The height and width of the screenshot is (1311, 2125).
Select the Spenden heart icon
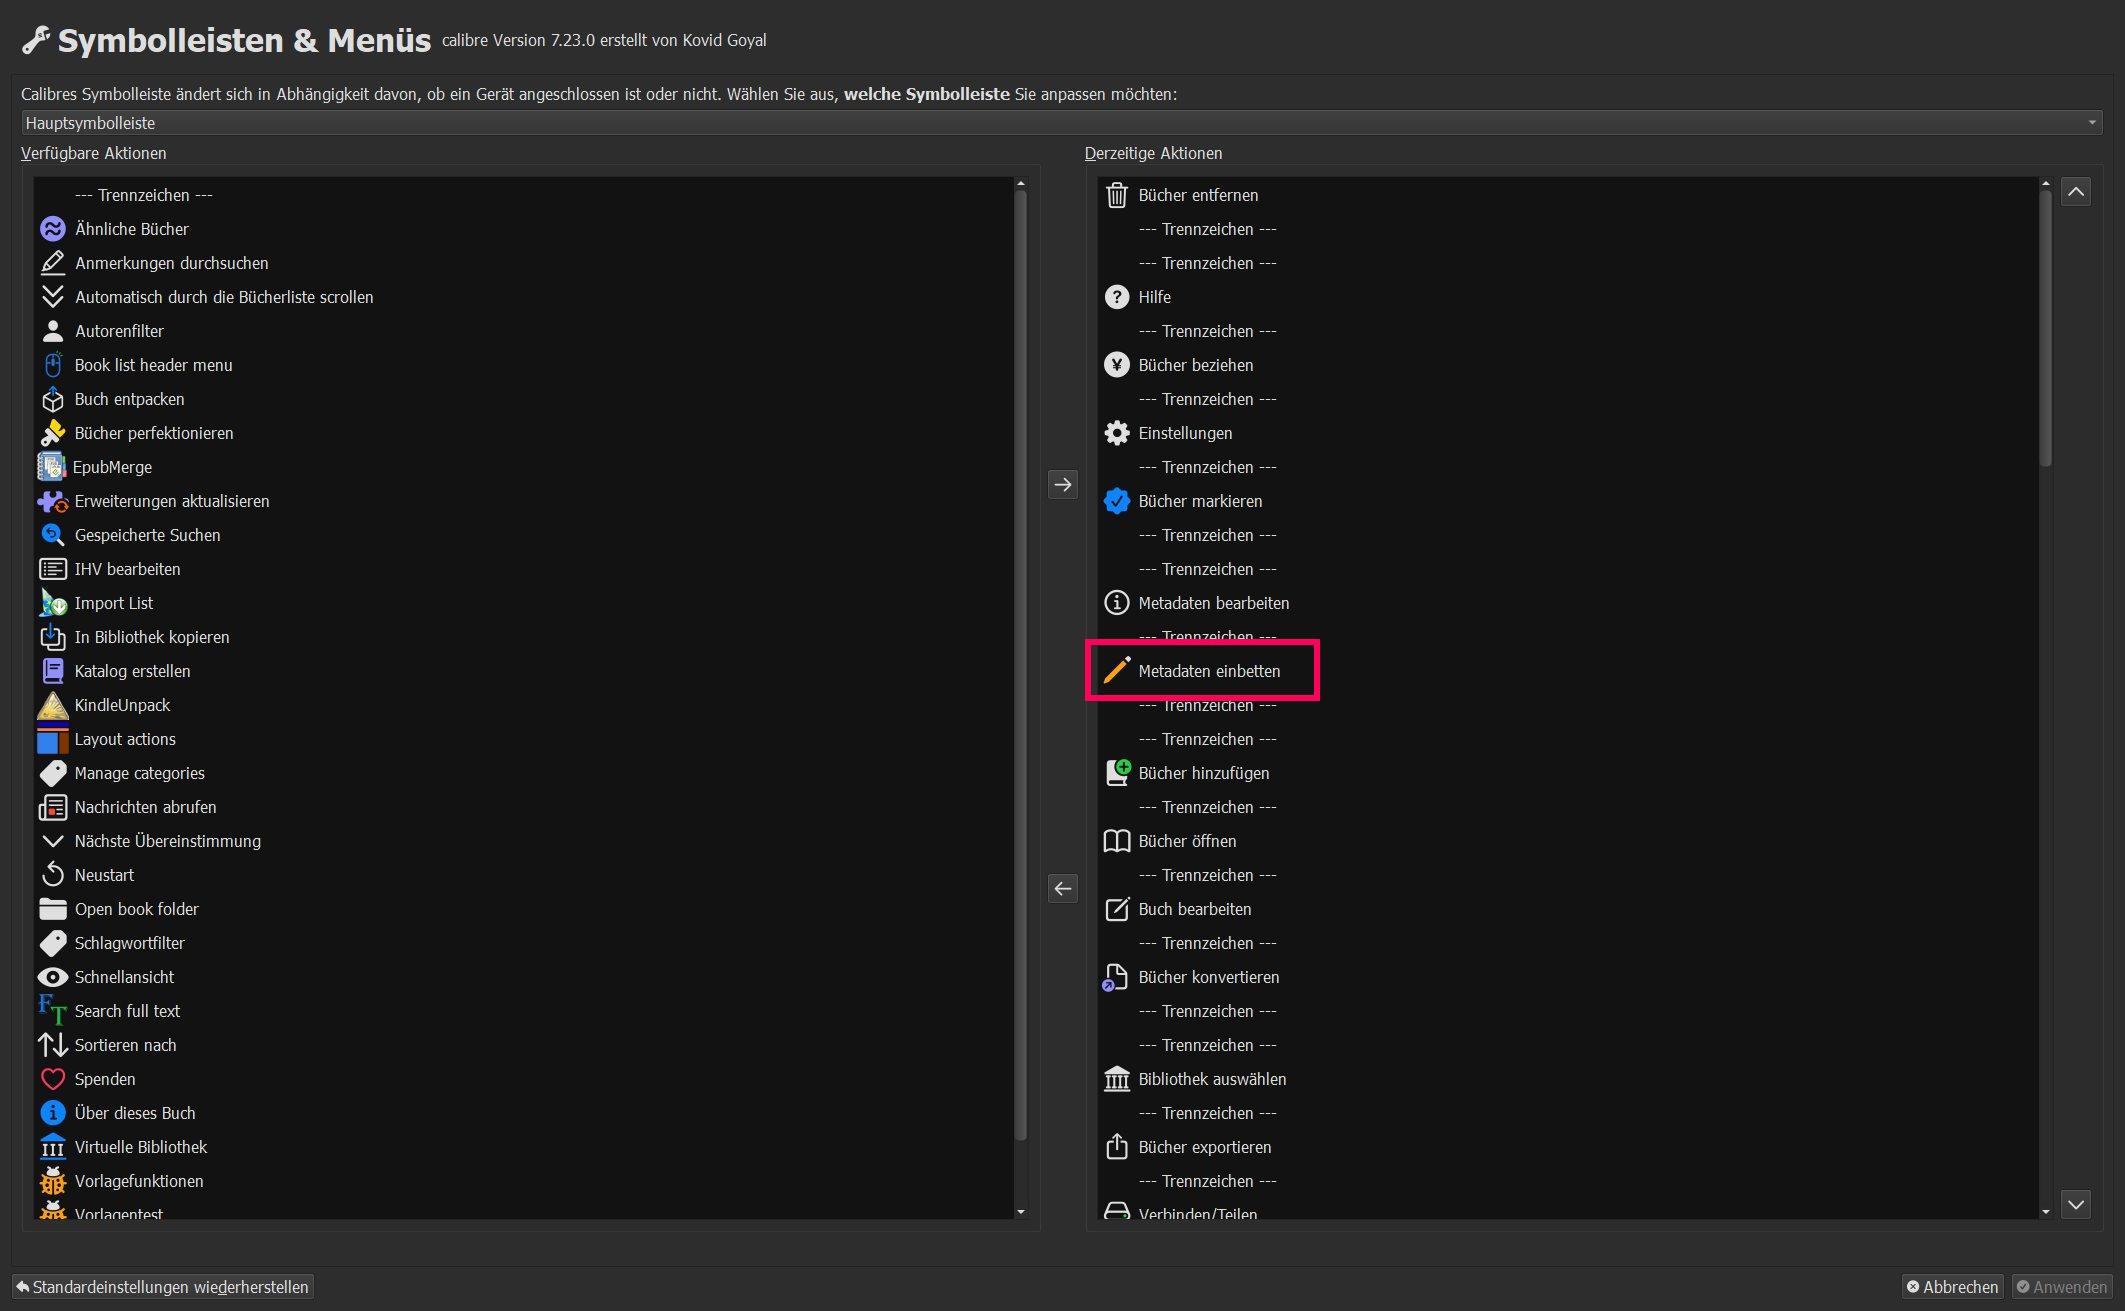[52, 1079]
